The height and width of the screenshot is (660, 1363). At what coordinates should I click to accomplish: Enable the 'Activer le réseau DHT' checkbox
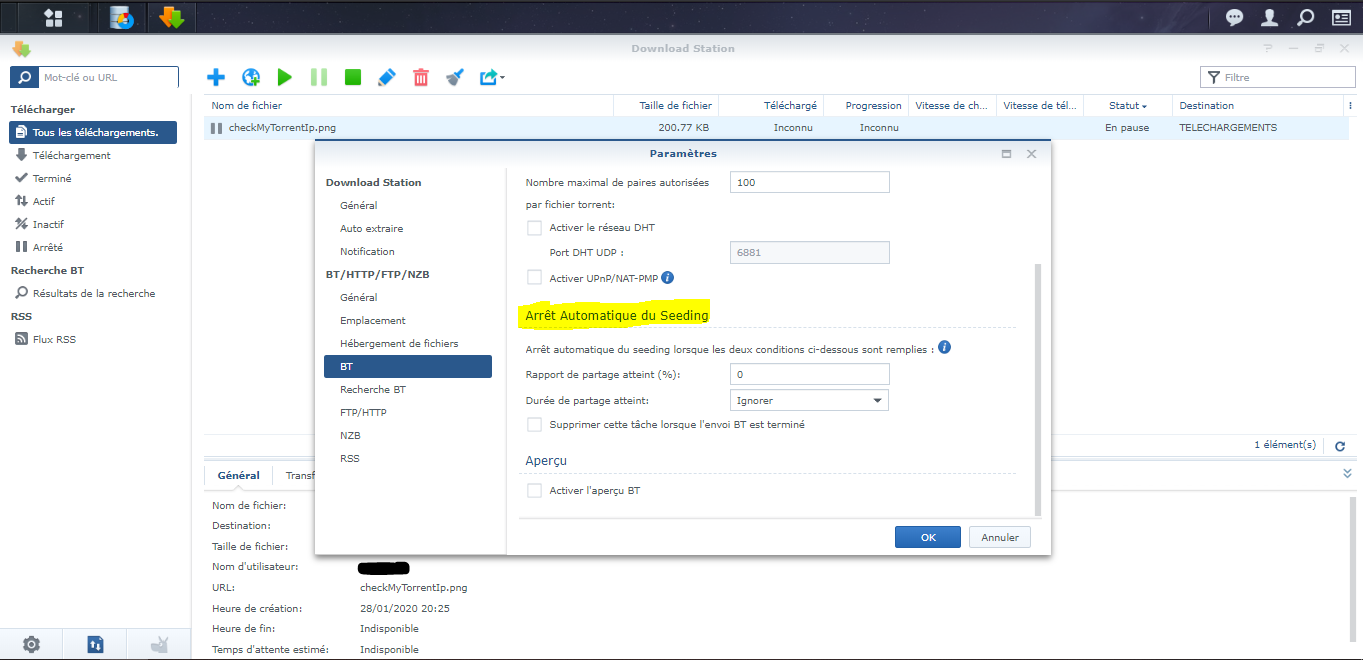534,228
